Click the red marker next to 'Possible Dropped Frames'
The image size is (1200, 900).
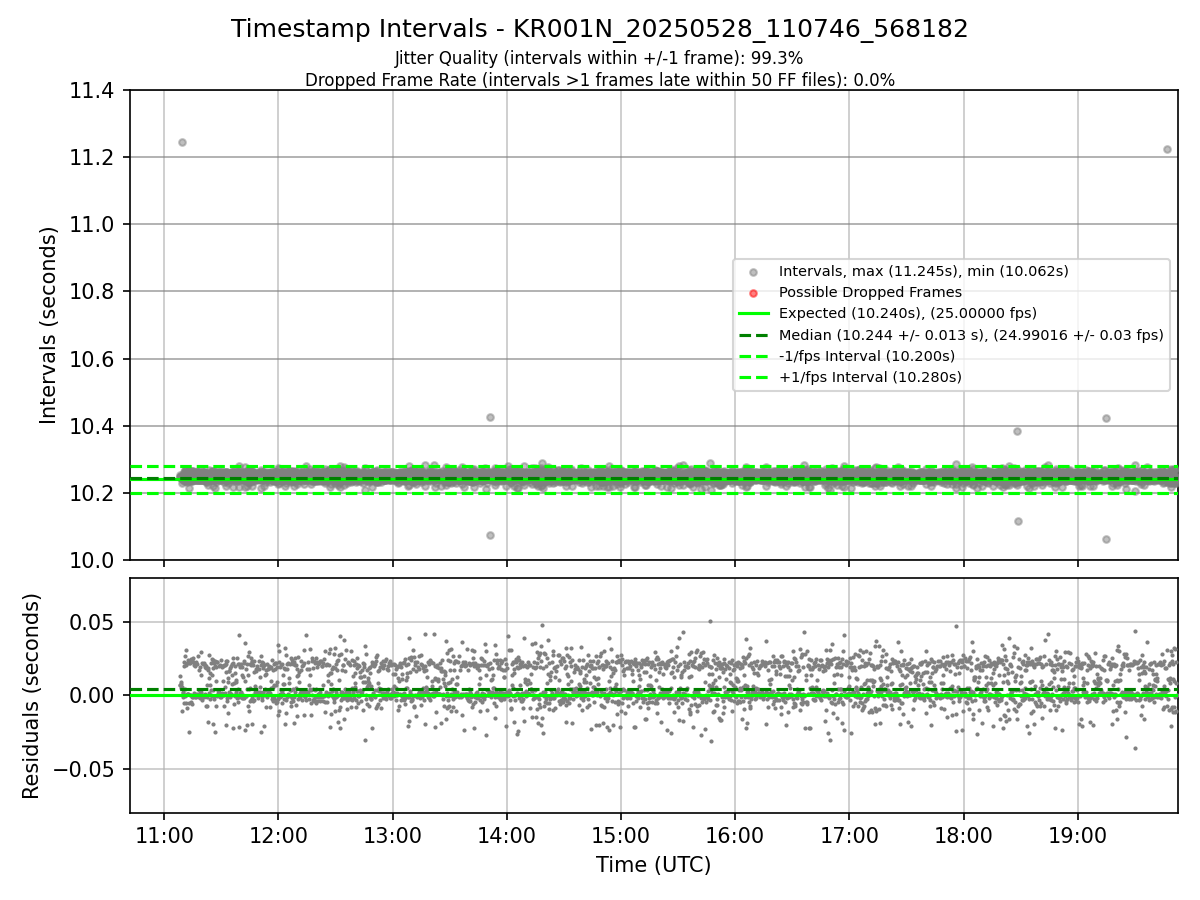(754, 293)
